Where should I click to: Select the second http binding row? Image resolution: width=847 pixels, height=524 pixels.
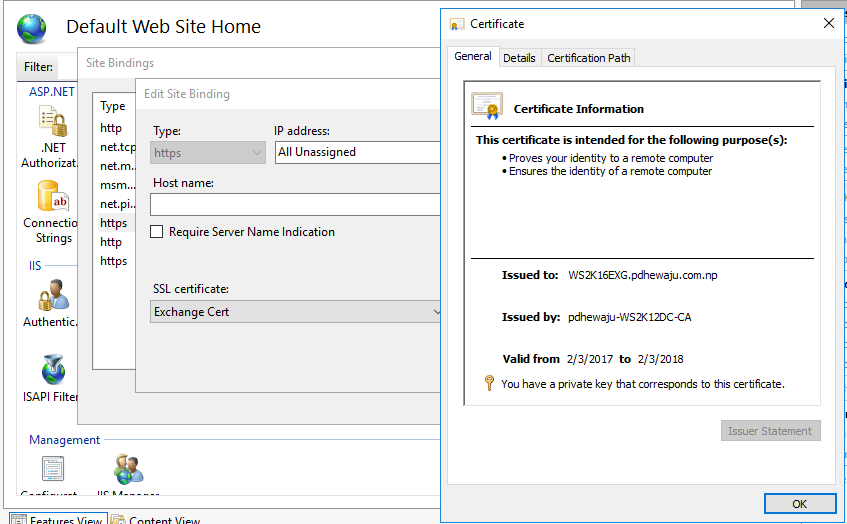116,242
